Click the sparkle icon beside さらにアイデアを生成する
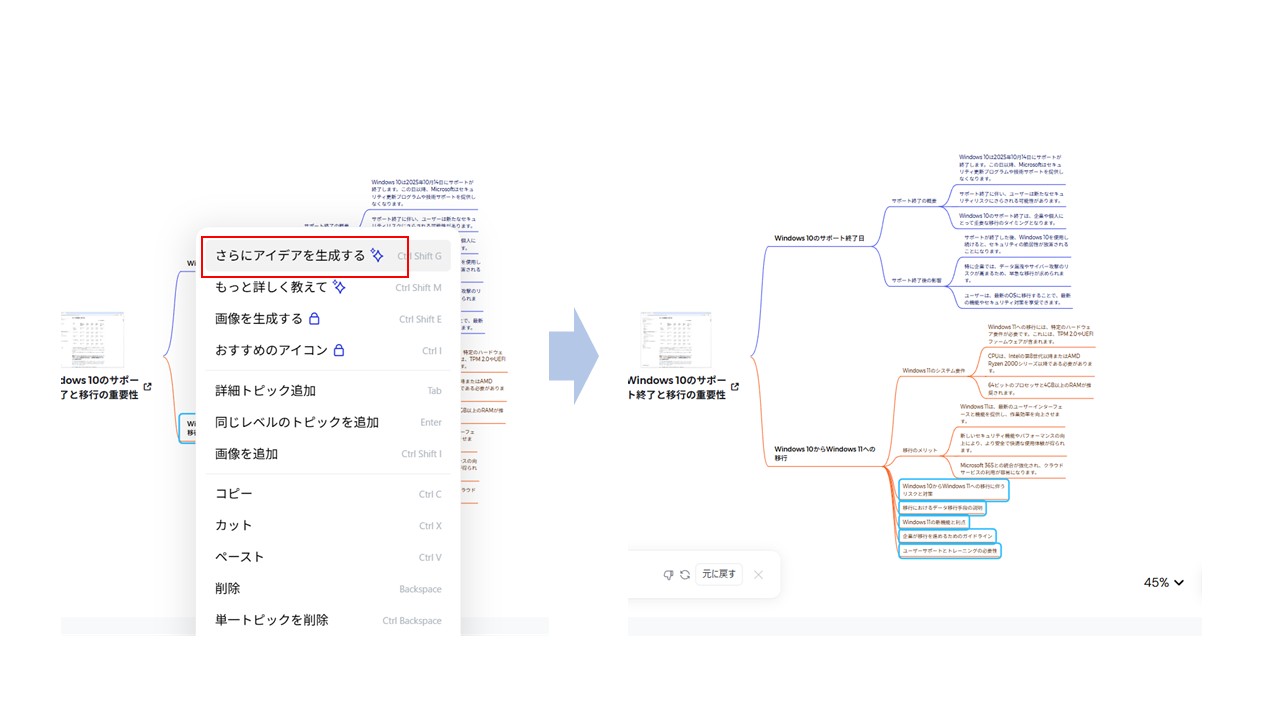Image resolution: width=1280 pixels, height=720 pixels. [377, 256]
